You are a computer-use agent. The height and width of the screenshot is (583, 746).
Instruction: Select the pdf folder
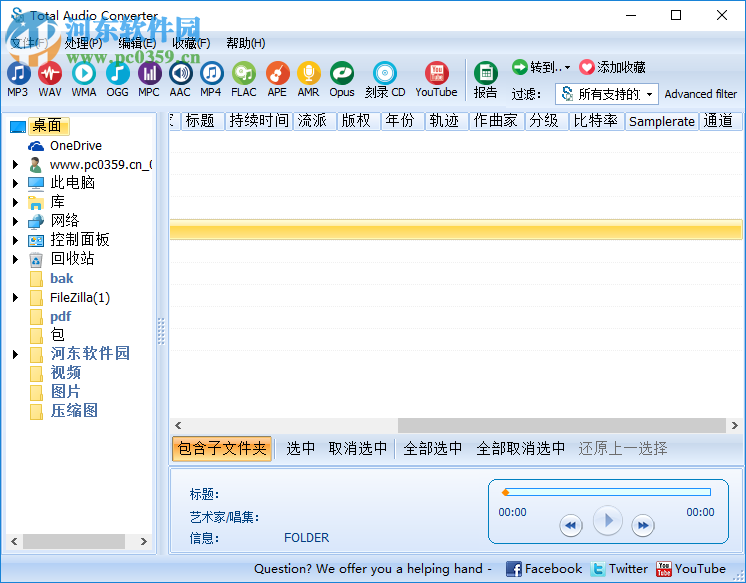click(x=60, y=316)
